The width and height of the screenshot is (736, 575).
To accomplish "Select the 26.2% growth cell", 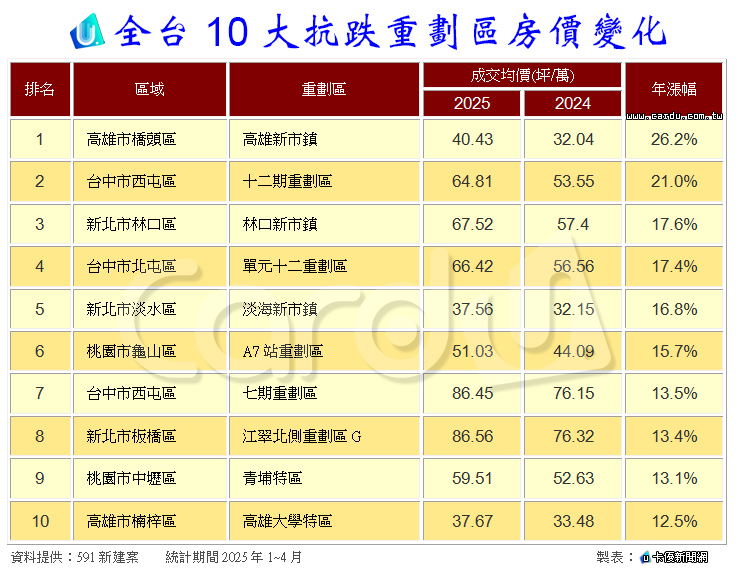I will [674, 139].
